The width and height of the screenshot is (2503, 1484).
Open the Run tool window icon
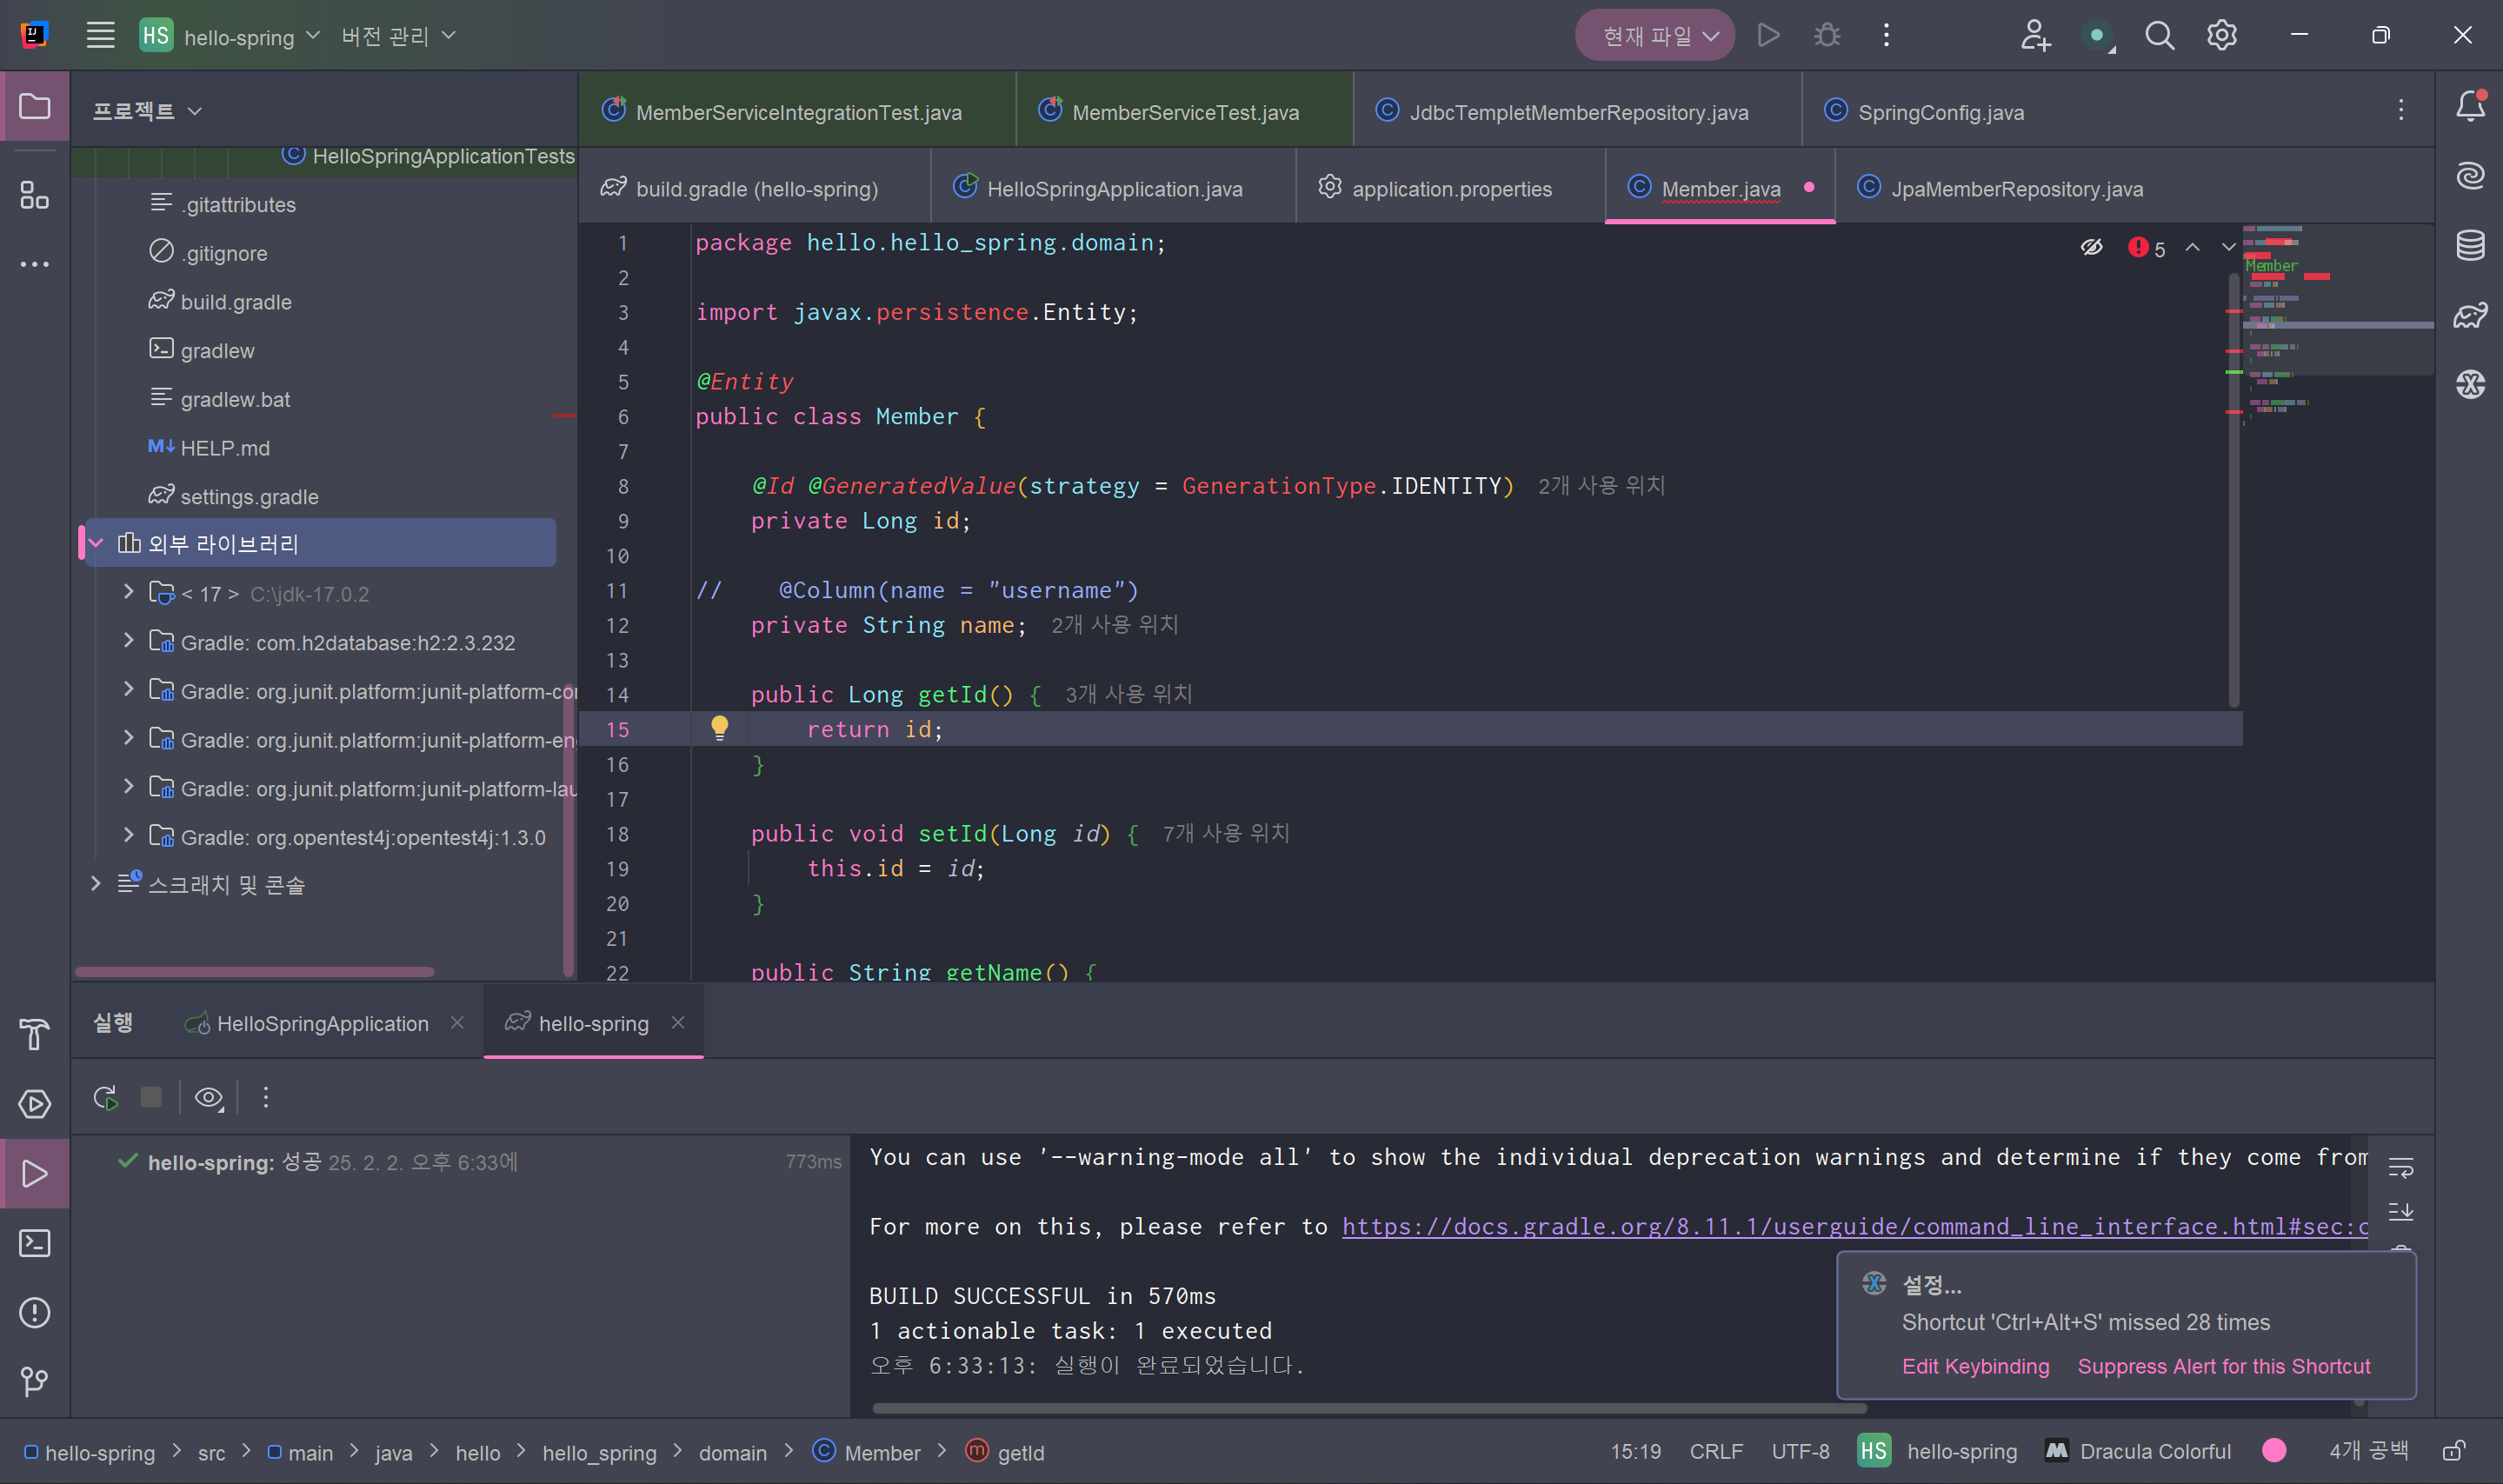[35, 1173]
